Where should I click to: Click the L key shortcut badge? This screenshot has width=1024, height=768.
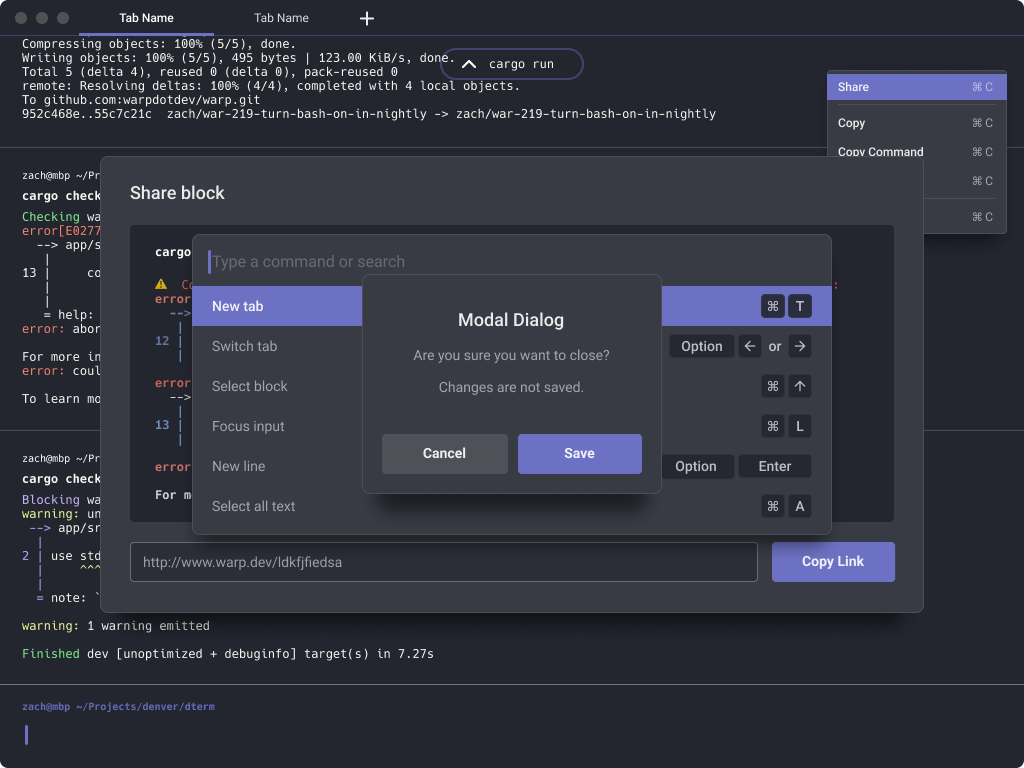point(799,426)
